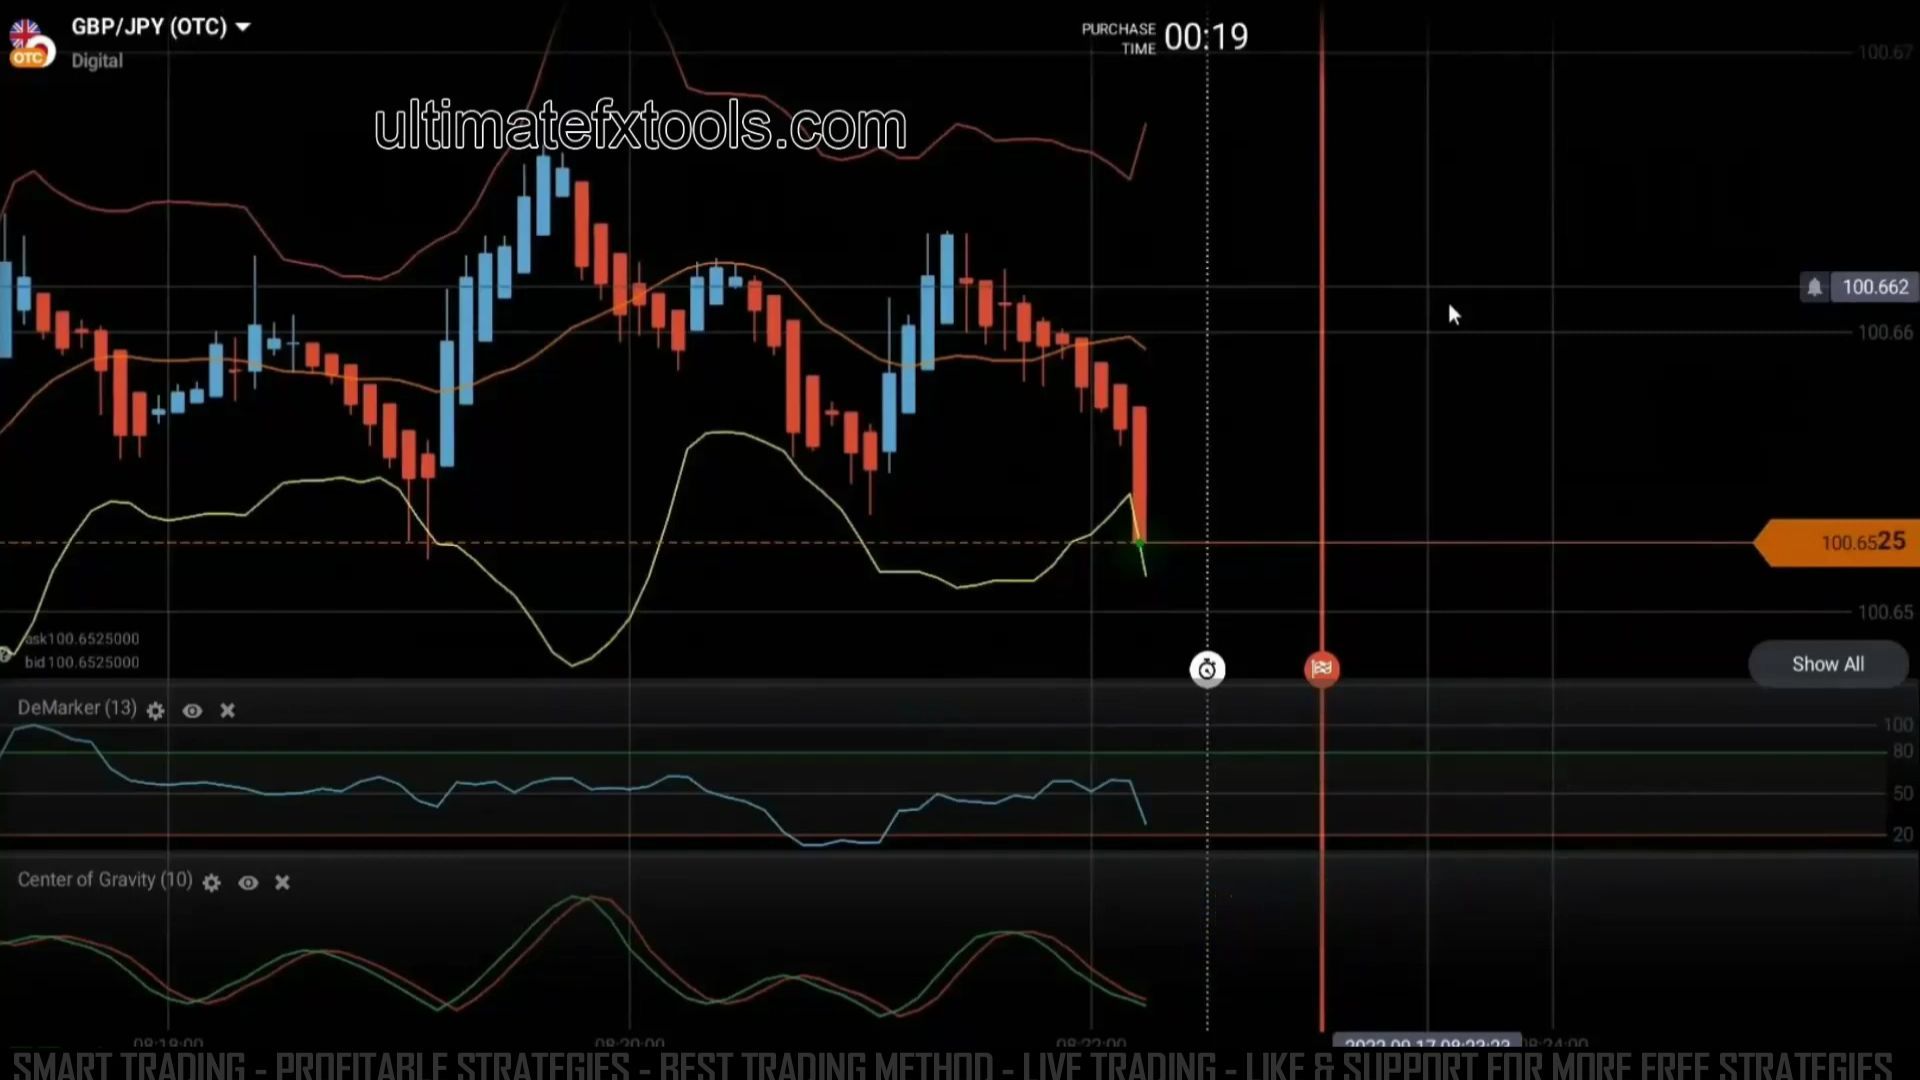This screenshot has width=1920, height=1080.
Task: Click the orange current price tag 100.6525
Action: [x=1840, y=542]
